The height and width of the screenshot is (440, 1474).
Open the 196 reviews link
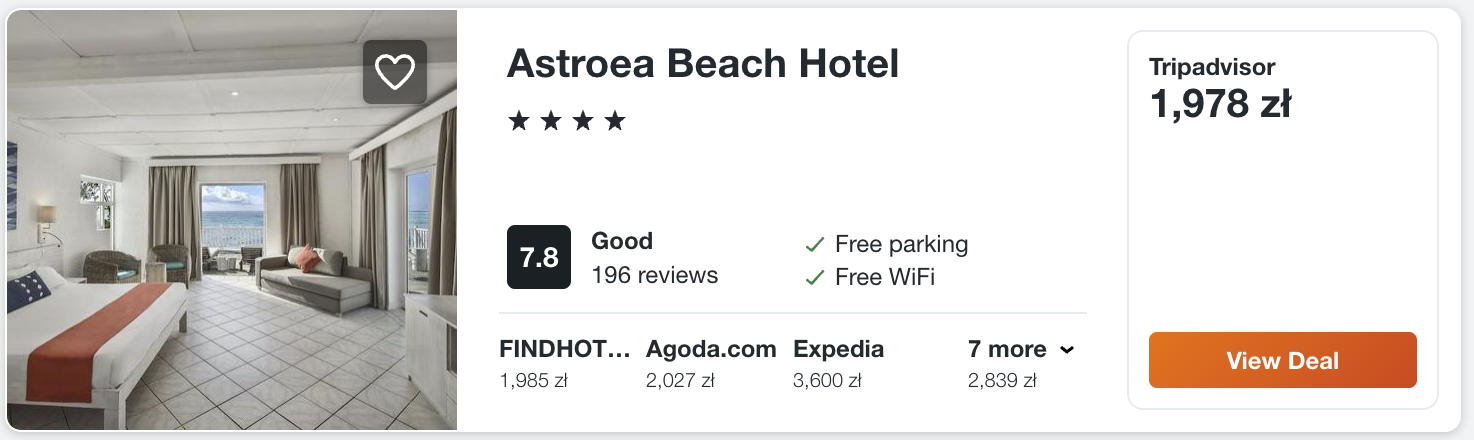click(x=654, y=275)
